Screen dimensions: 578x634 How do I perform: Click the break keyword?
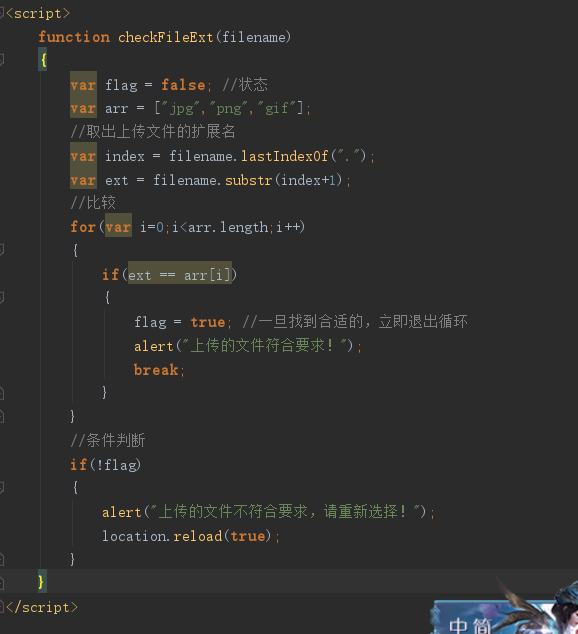(x=156, y=370)
